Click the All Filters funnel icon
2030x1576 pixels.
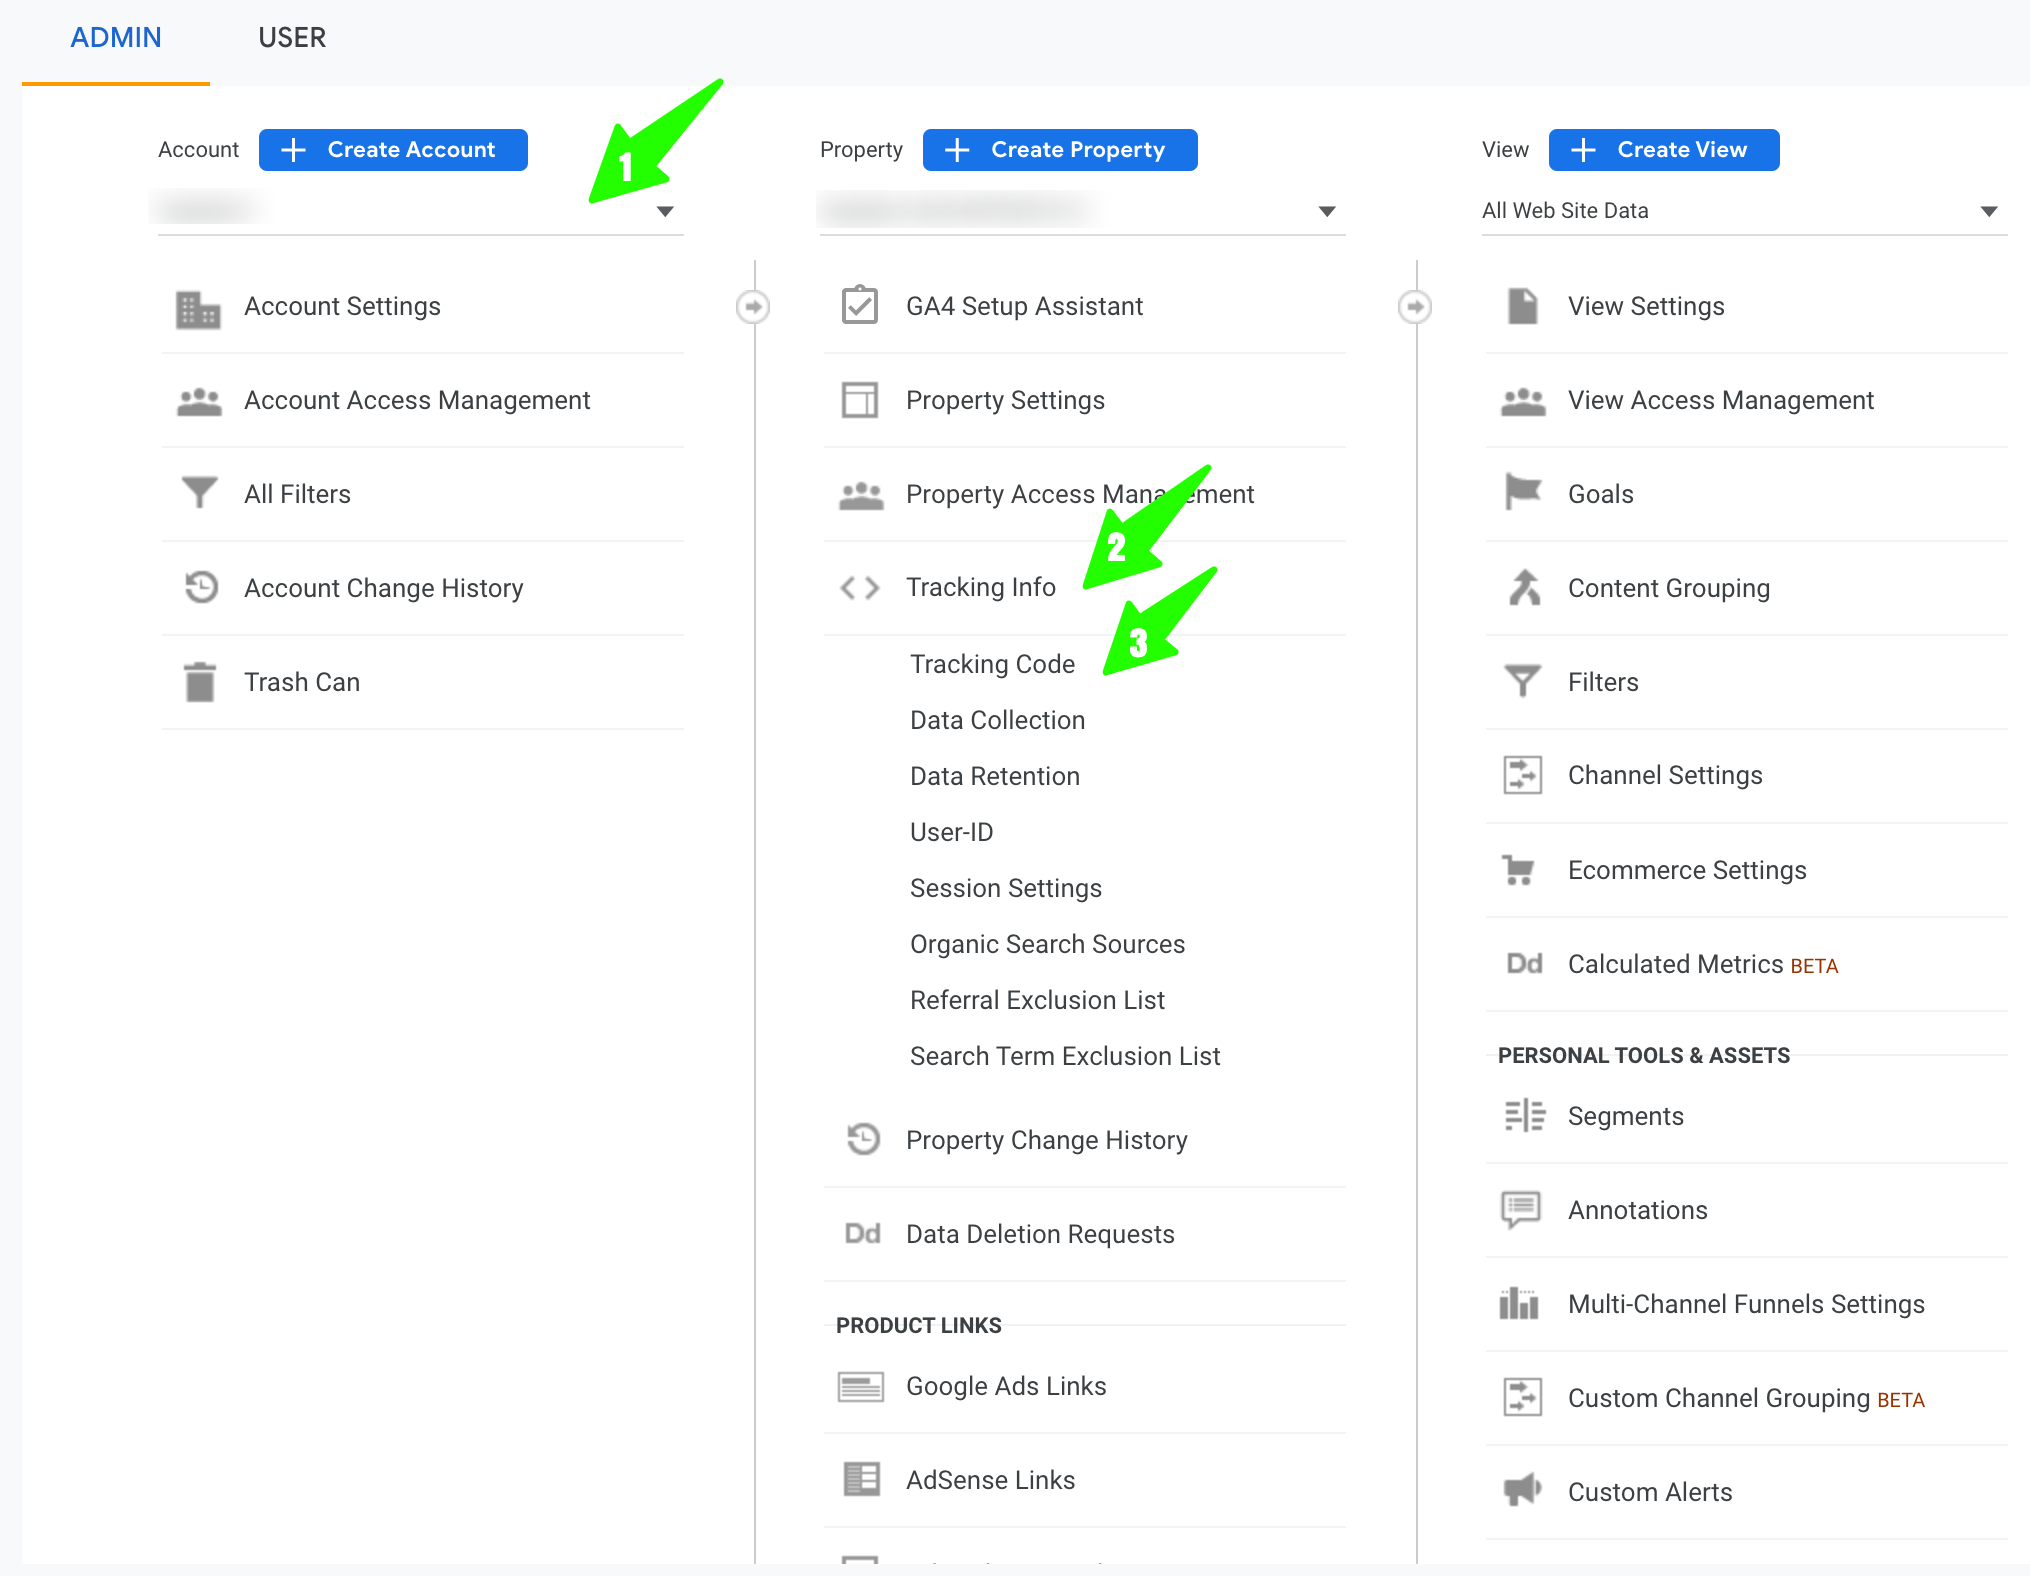pyautogui.click(x=199, y=493)
